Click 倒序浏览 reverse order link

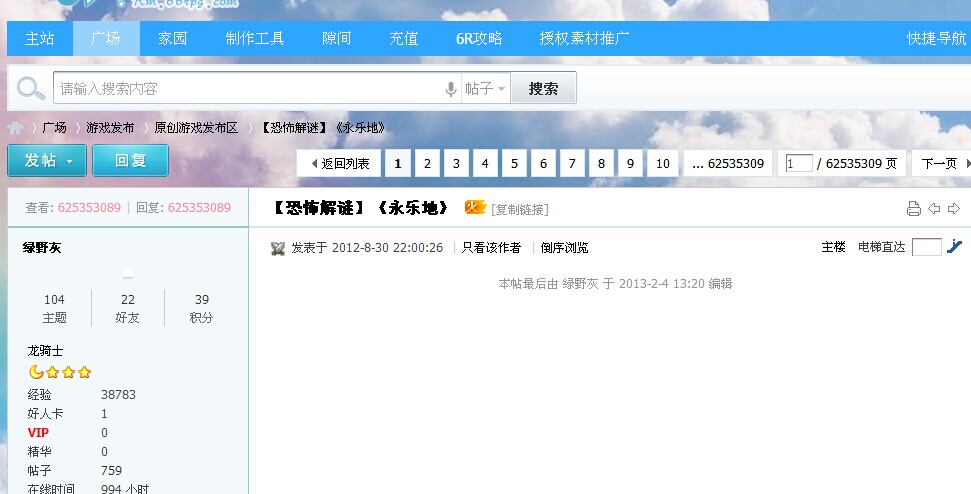(x=564, y=248)
